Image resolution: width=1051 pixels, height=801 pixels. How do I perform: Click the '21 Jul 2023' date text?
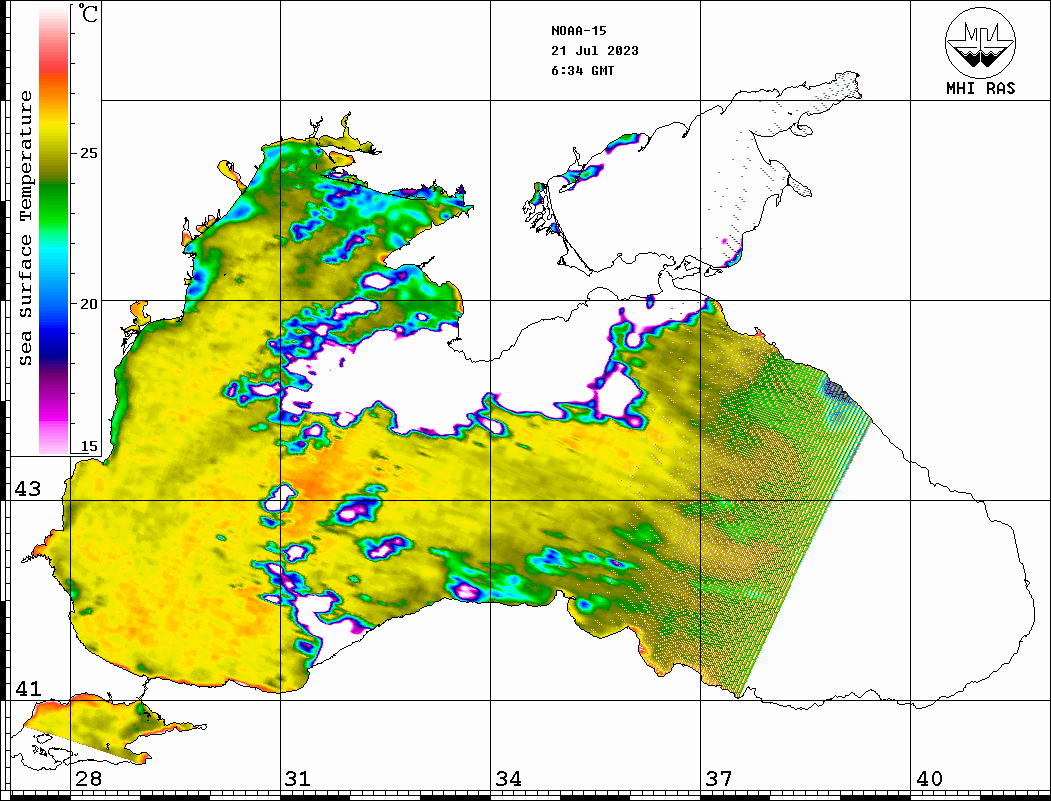(595, 51)
